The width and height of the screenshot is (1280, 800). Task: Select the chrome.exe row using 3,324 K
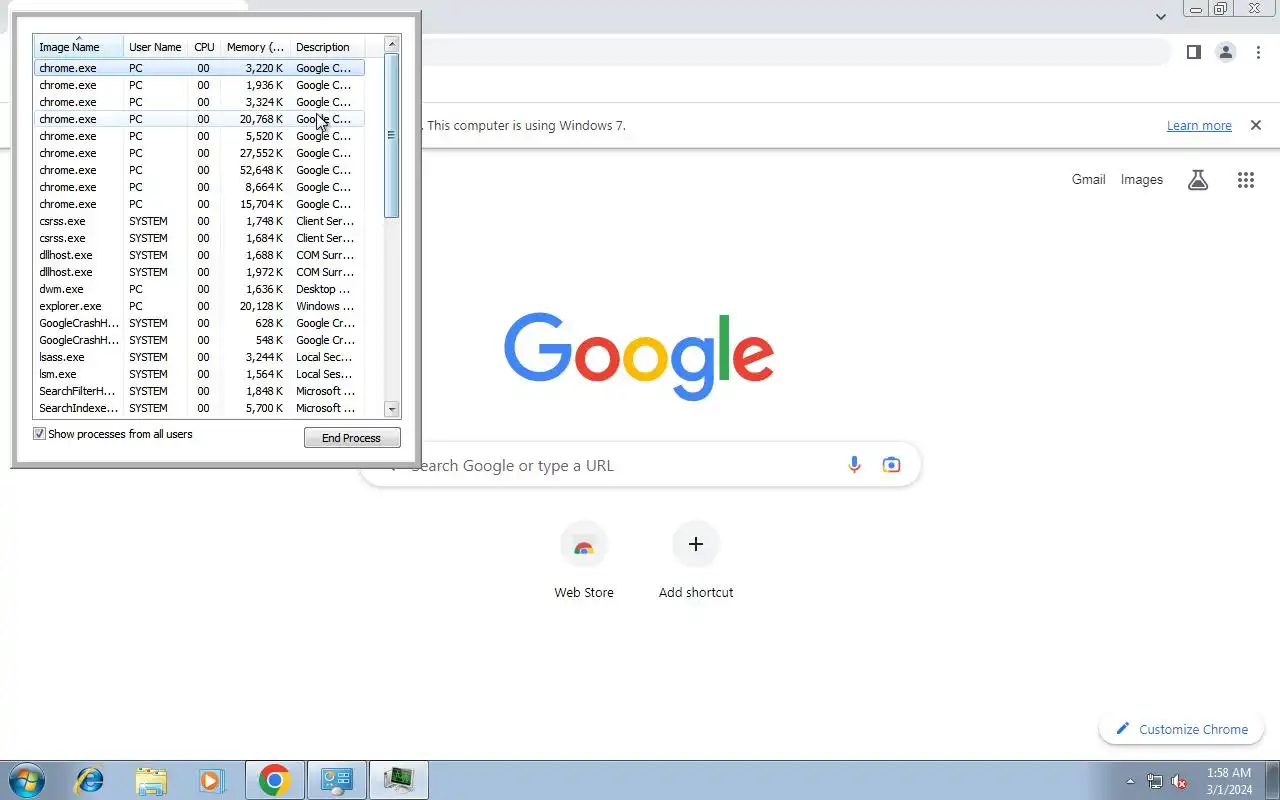point(199,102)
